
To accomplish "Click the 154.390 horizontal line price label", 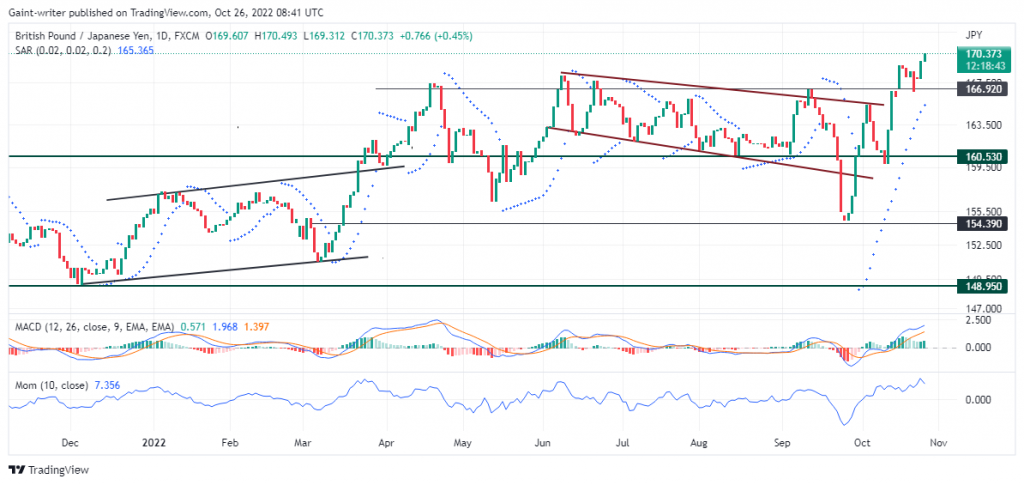I will [981, 224].
